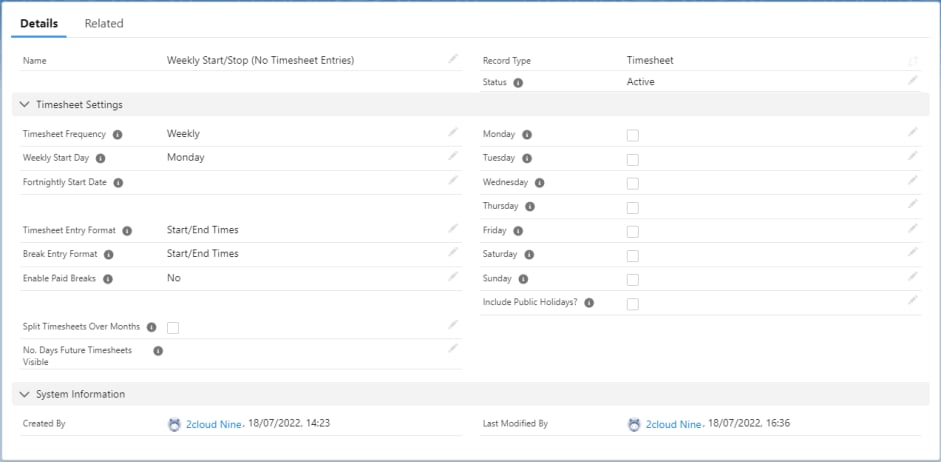Show info for Fortnightly Start Date
This screenshot has height=462, width=941.
coord(118,182)
